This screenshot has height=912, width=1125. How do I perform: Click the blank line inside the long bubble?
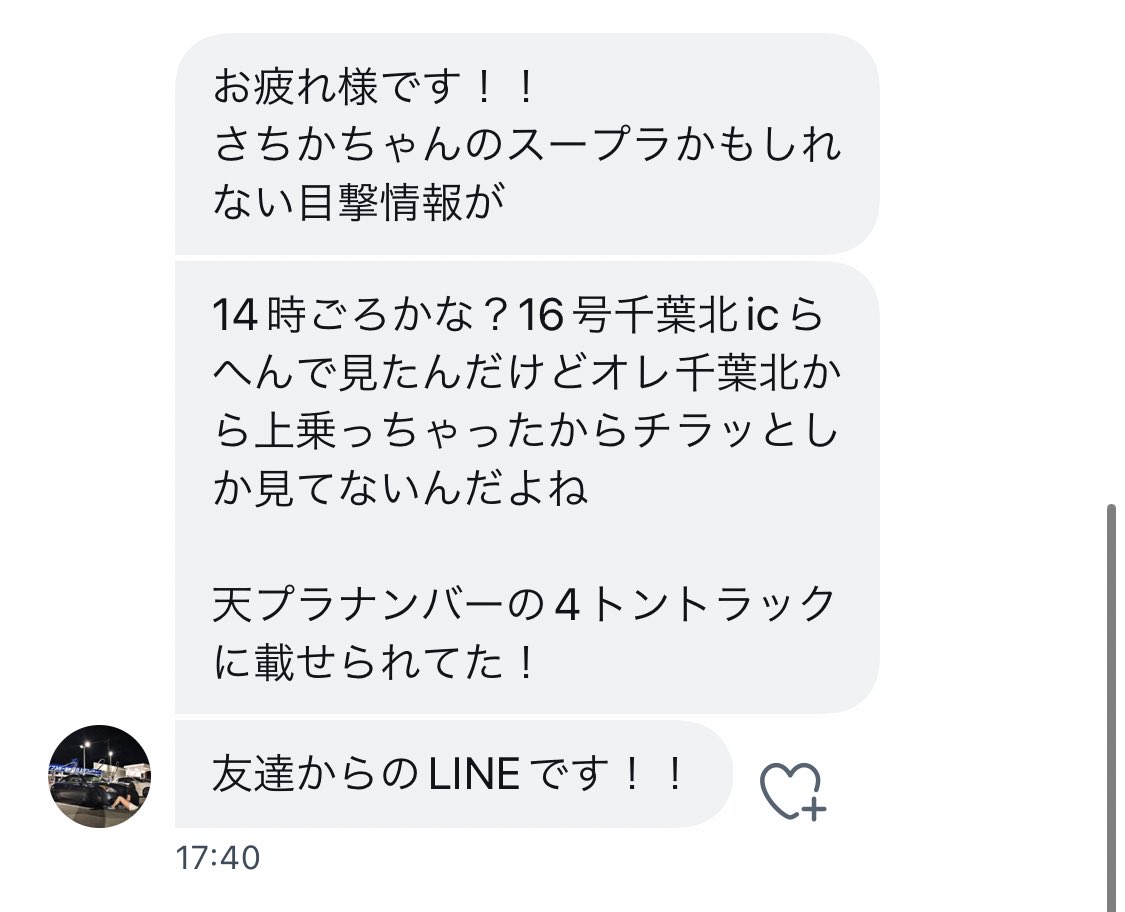[527, 546]
